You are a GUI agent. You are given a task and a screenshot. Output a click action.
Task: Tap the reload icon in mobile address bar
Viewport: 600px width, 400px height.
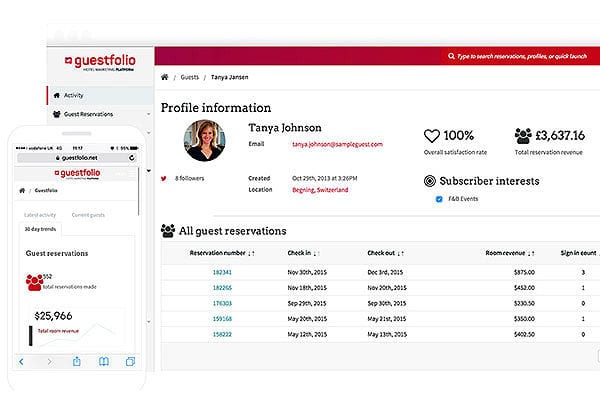(x=131, y=159)
